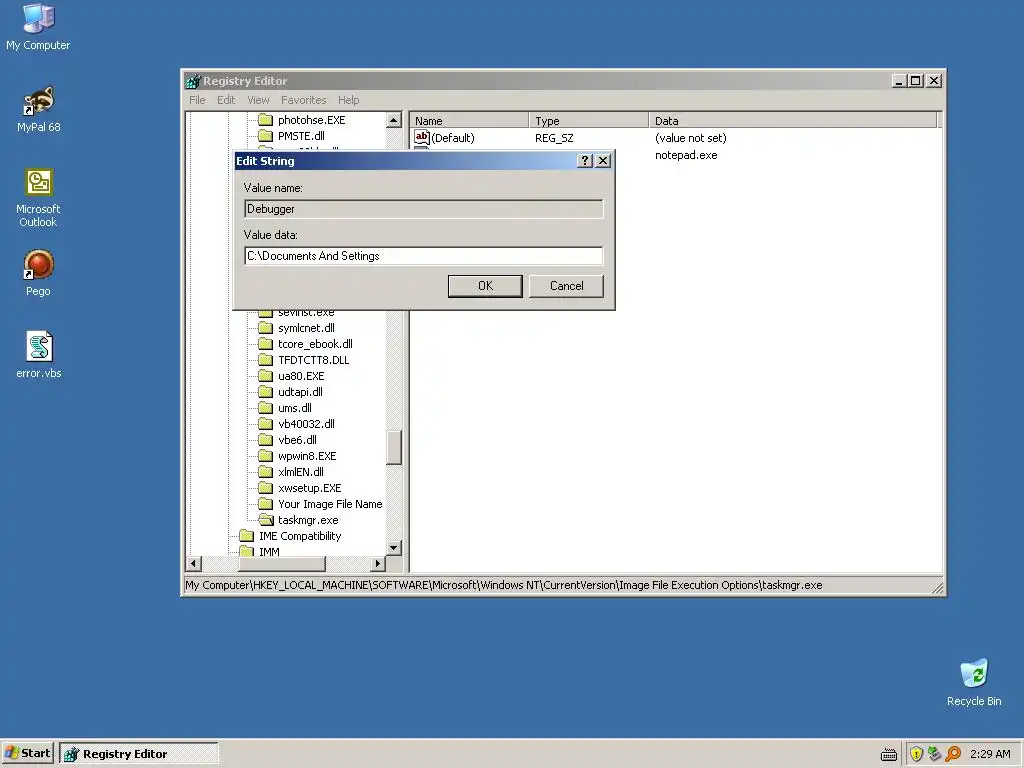Click the Value data text field
The height and width of the screenshot is (768, 1024).
[423, 256]
